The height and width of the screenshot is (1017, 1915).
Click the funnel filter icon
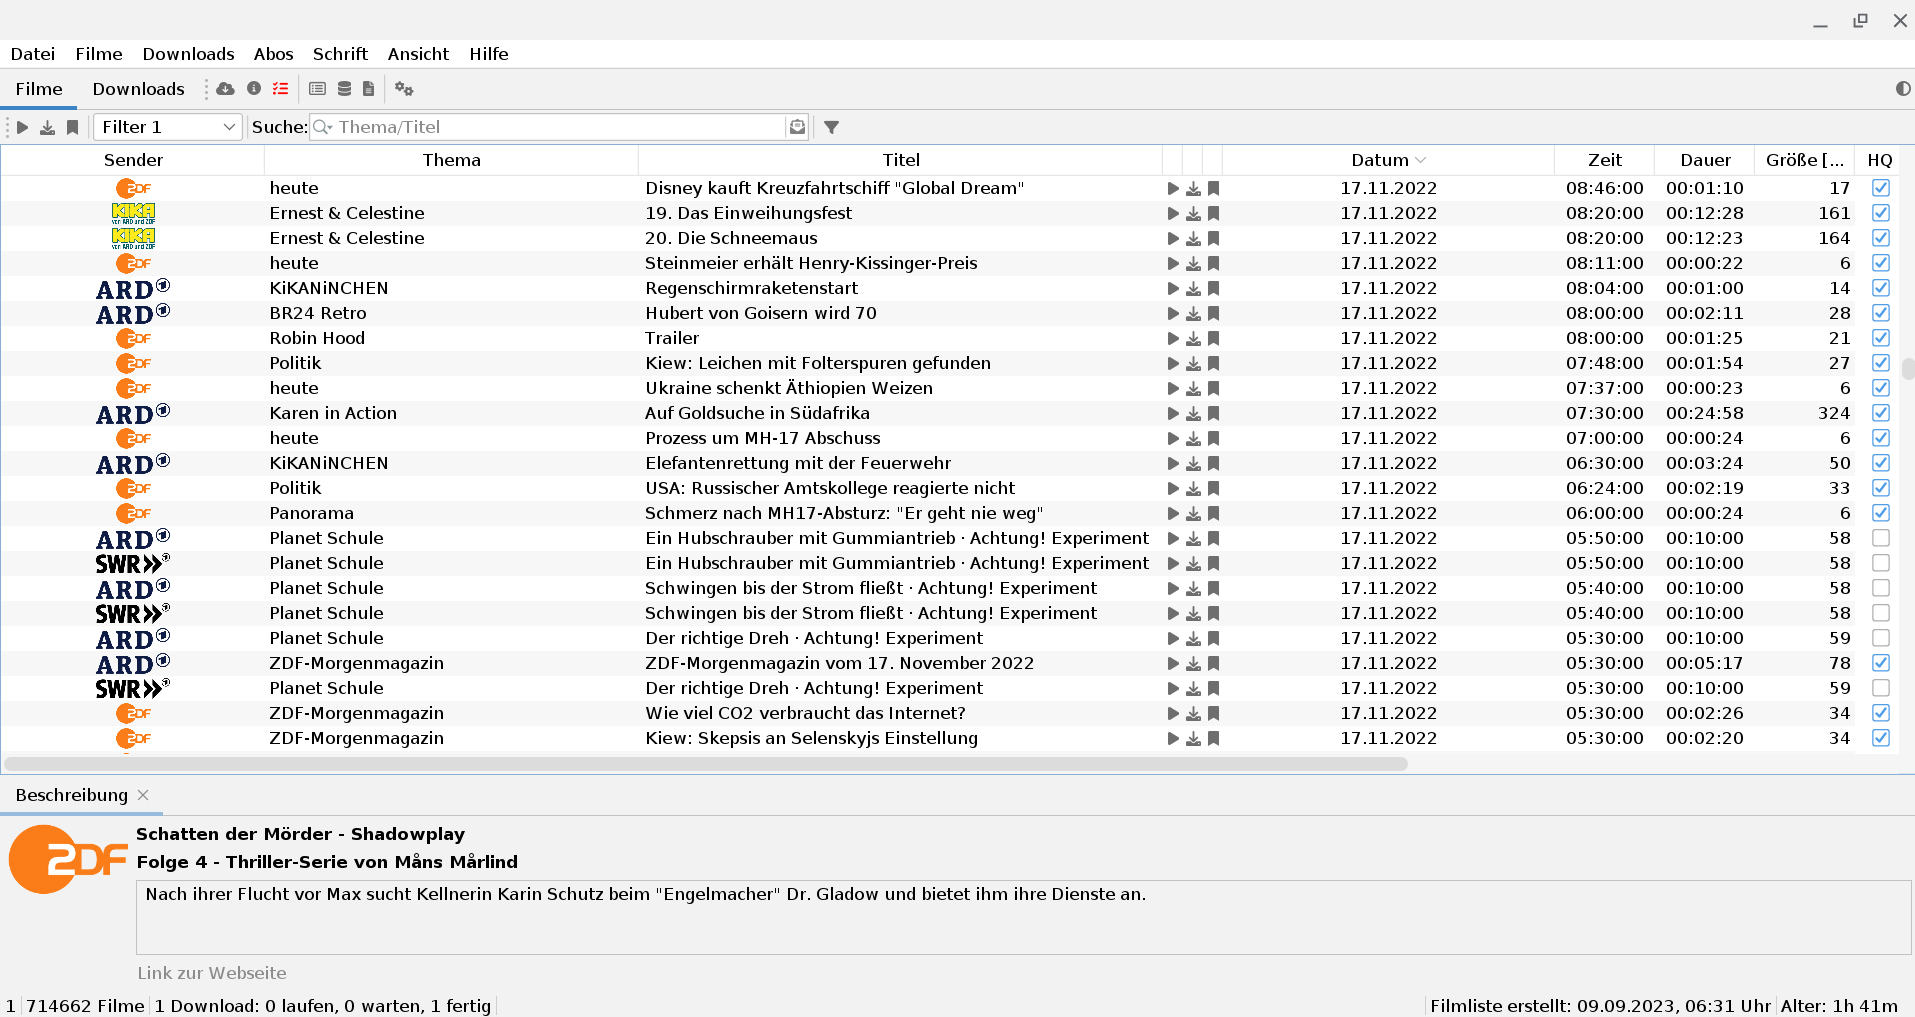pyautogui.click(x=831, y=127)
